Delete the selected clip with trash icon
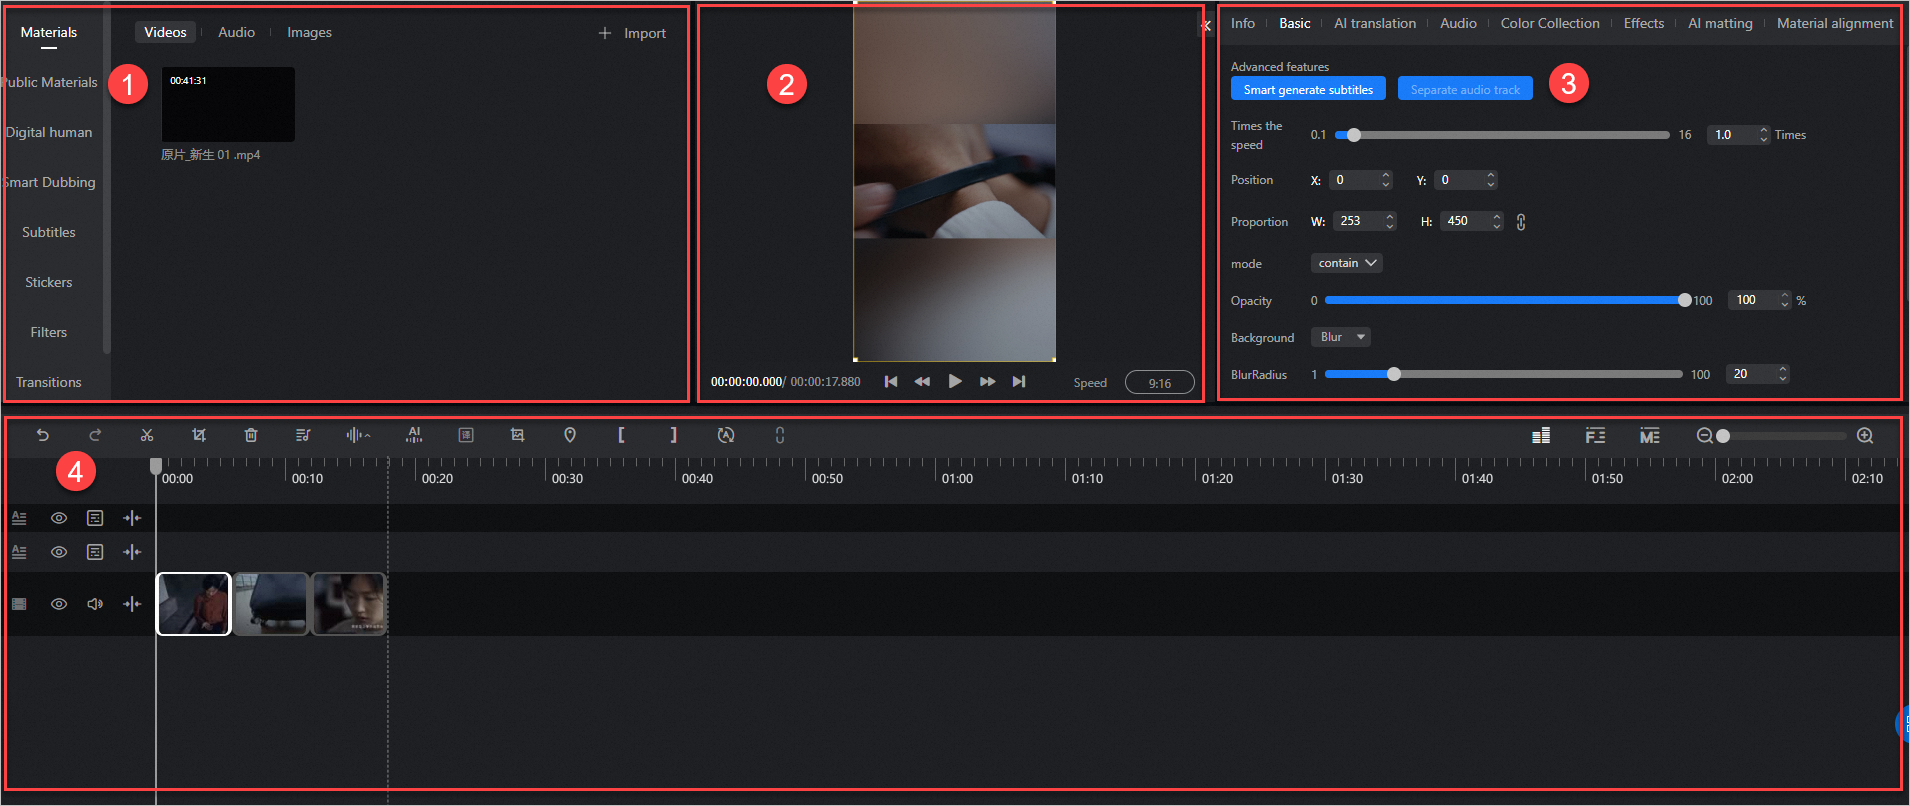This screenshot has height=806, width=1910. point(251,435)
